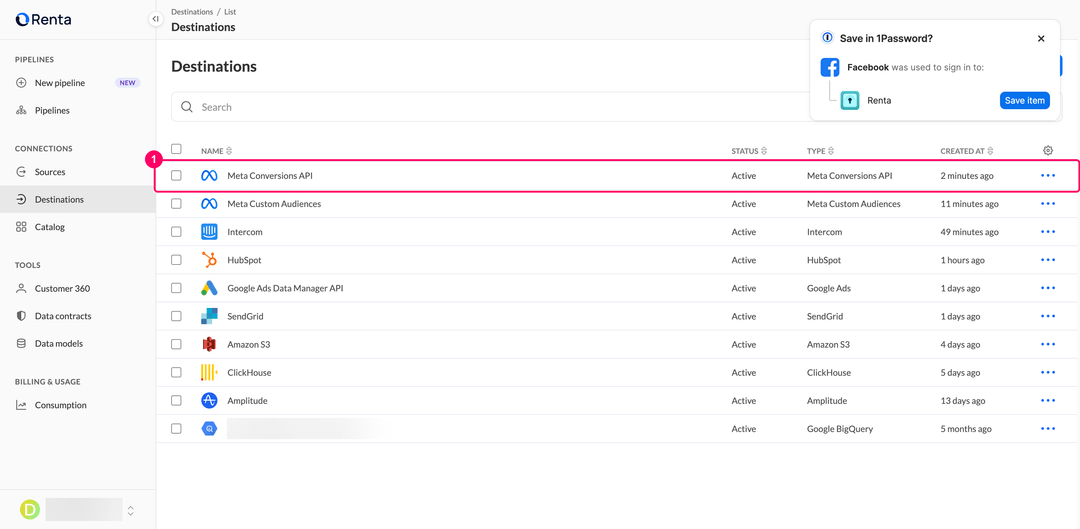Screen dimensions: 1080x529
Task: Expand the account switcher chevrons
Action: (x=130, y=510)
